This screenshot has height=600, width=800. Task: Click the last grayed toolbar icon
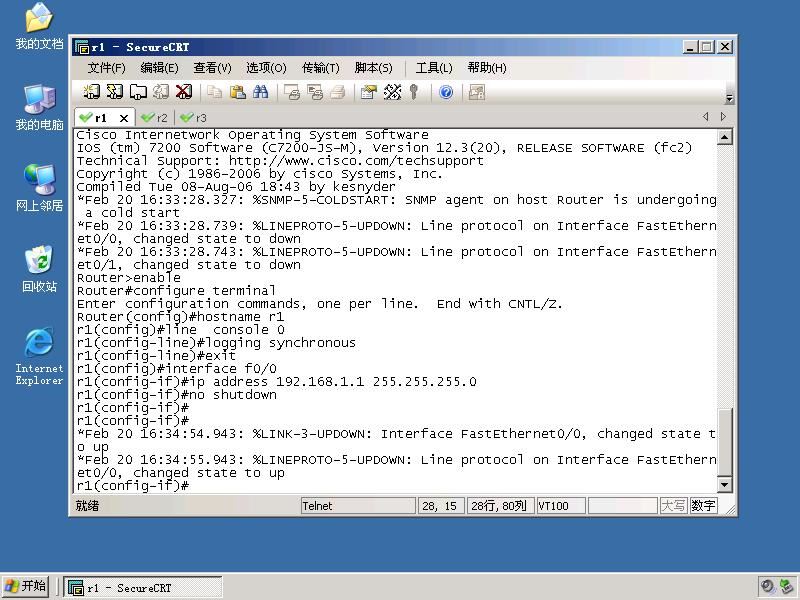click(477, 92)
